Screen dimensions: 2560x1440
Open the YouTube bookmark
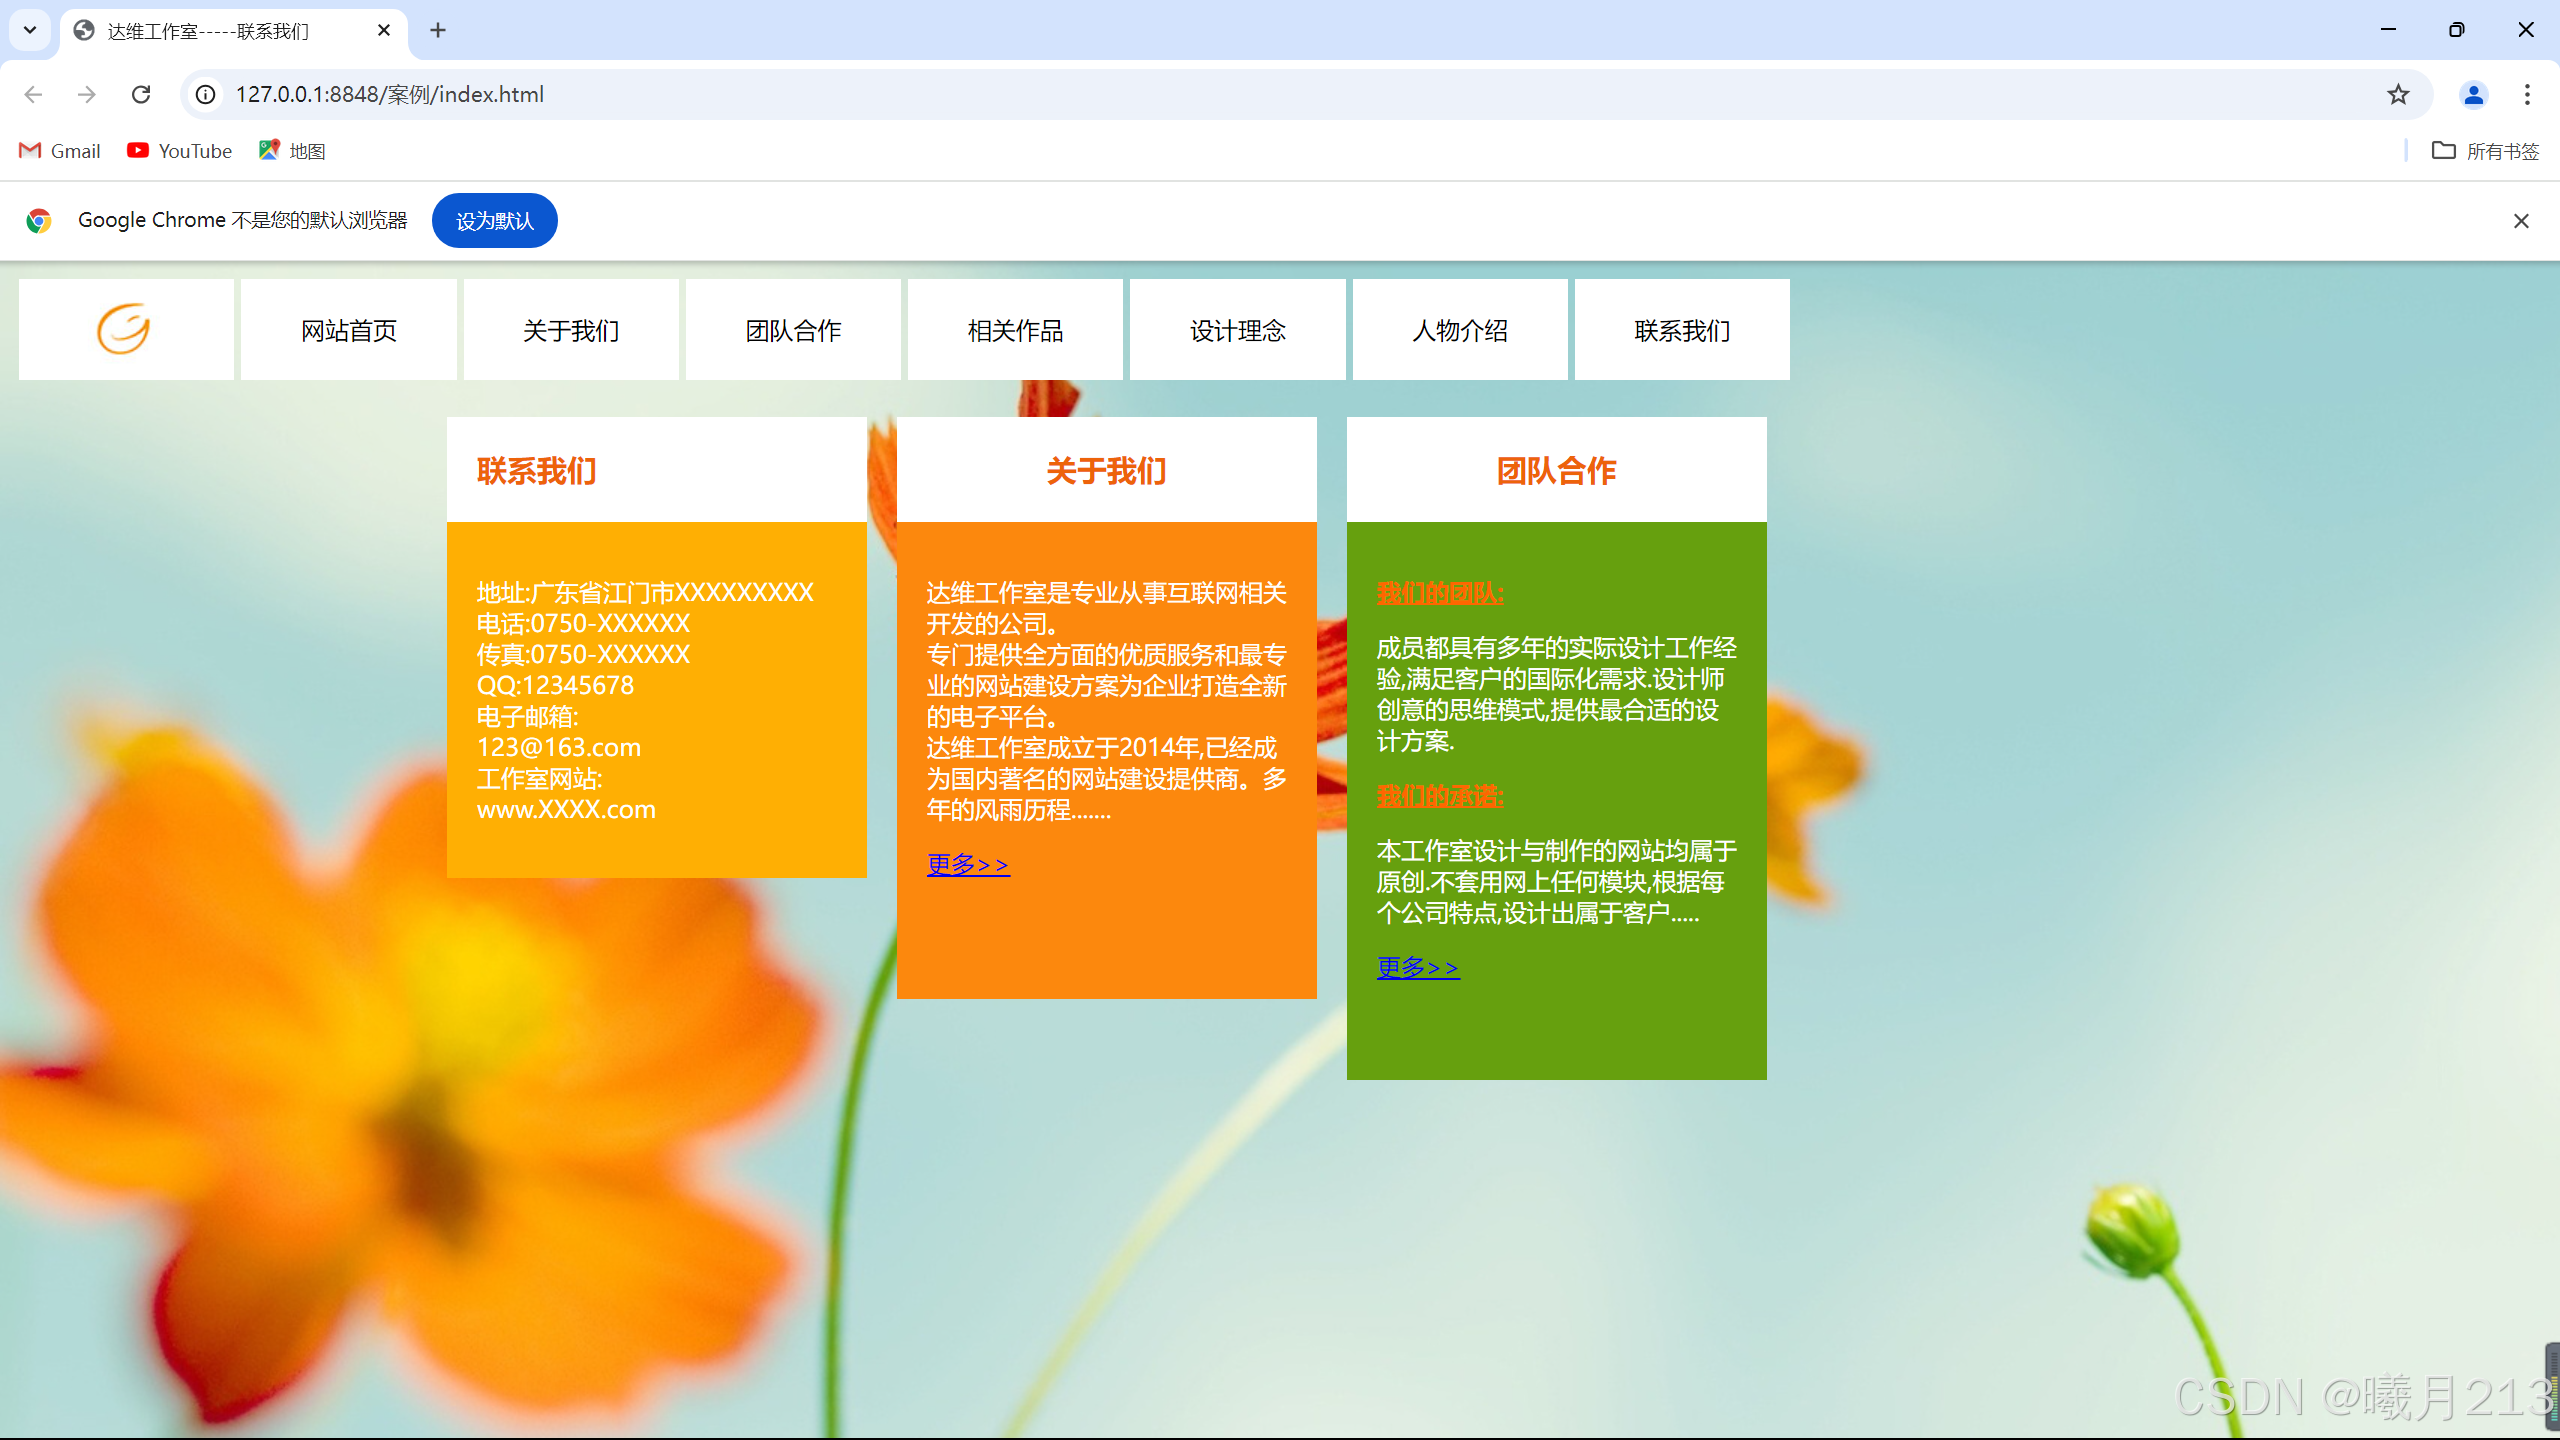point(180,151)
